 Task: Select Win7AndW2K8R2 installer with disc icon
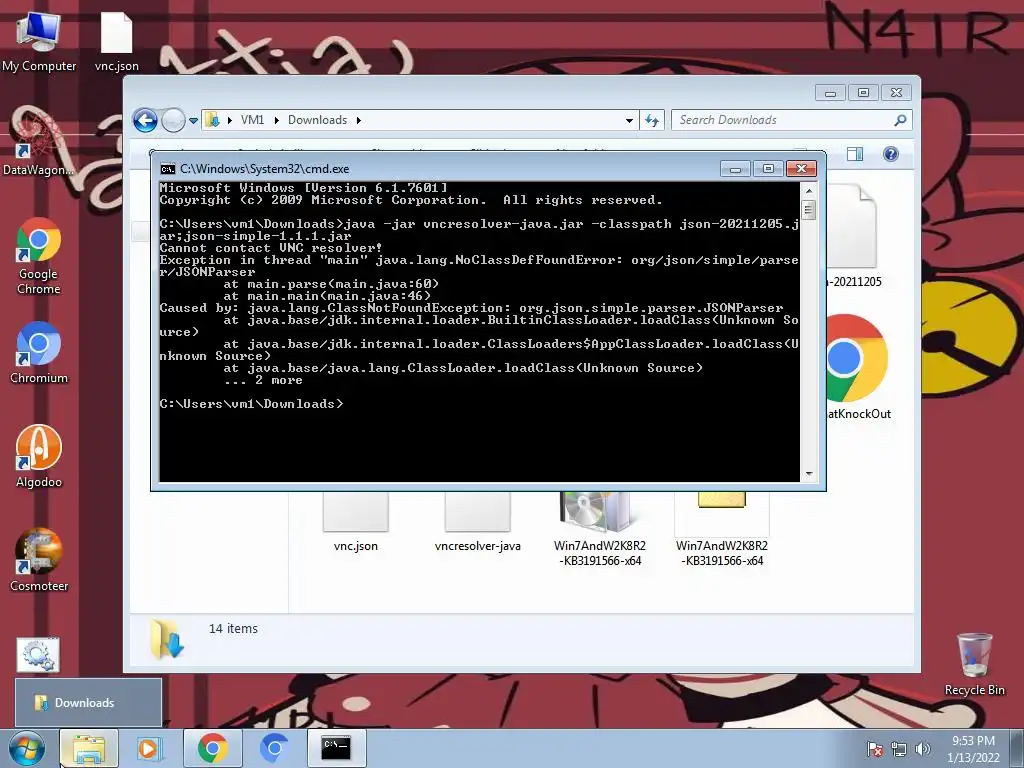click(x=600, y=530)
